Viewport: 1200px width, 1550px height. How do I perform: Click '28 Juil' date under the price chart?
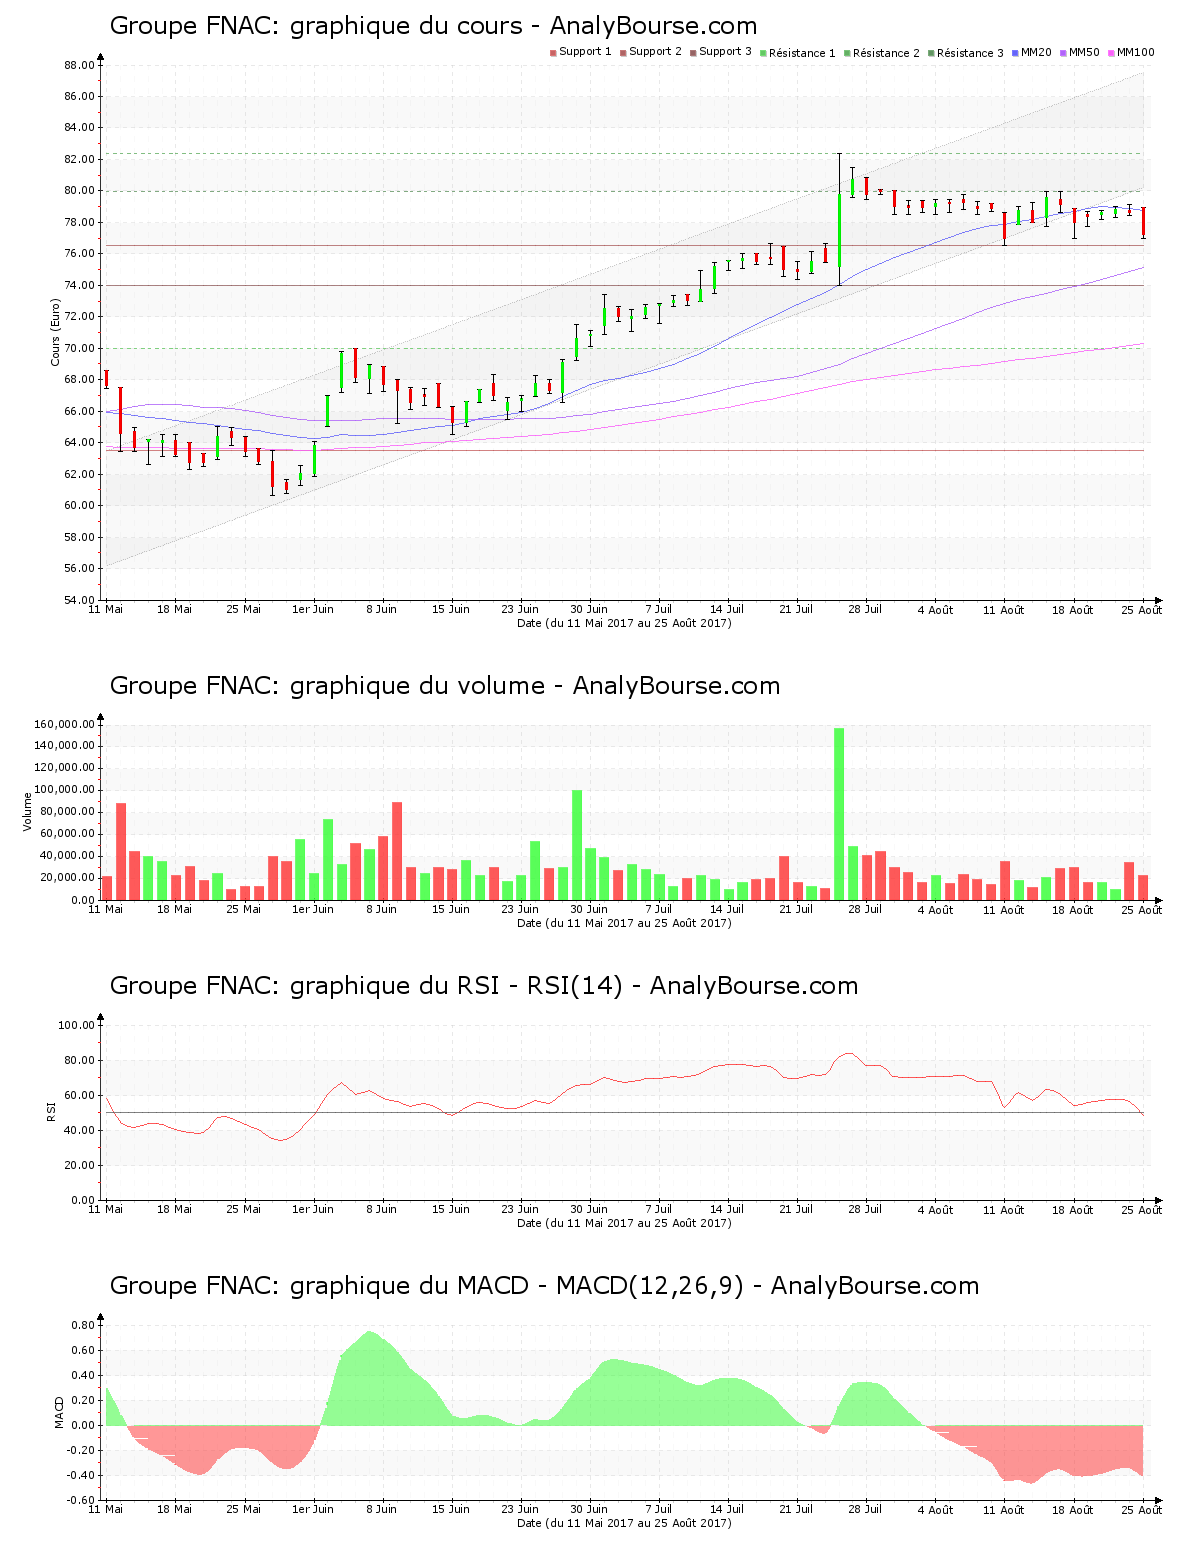[x=865, y=609]
